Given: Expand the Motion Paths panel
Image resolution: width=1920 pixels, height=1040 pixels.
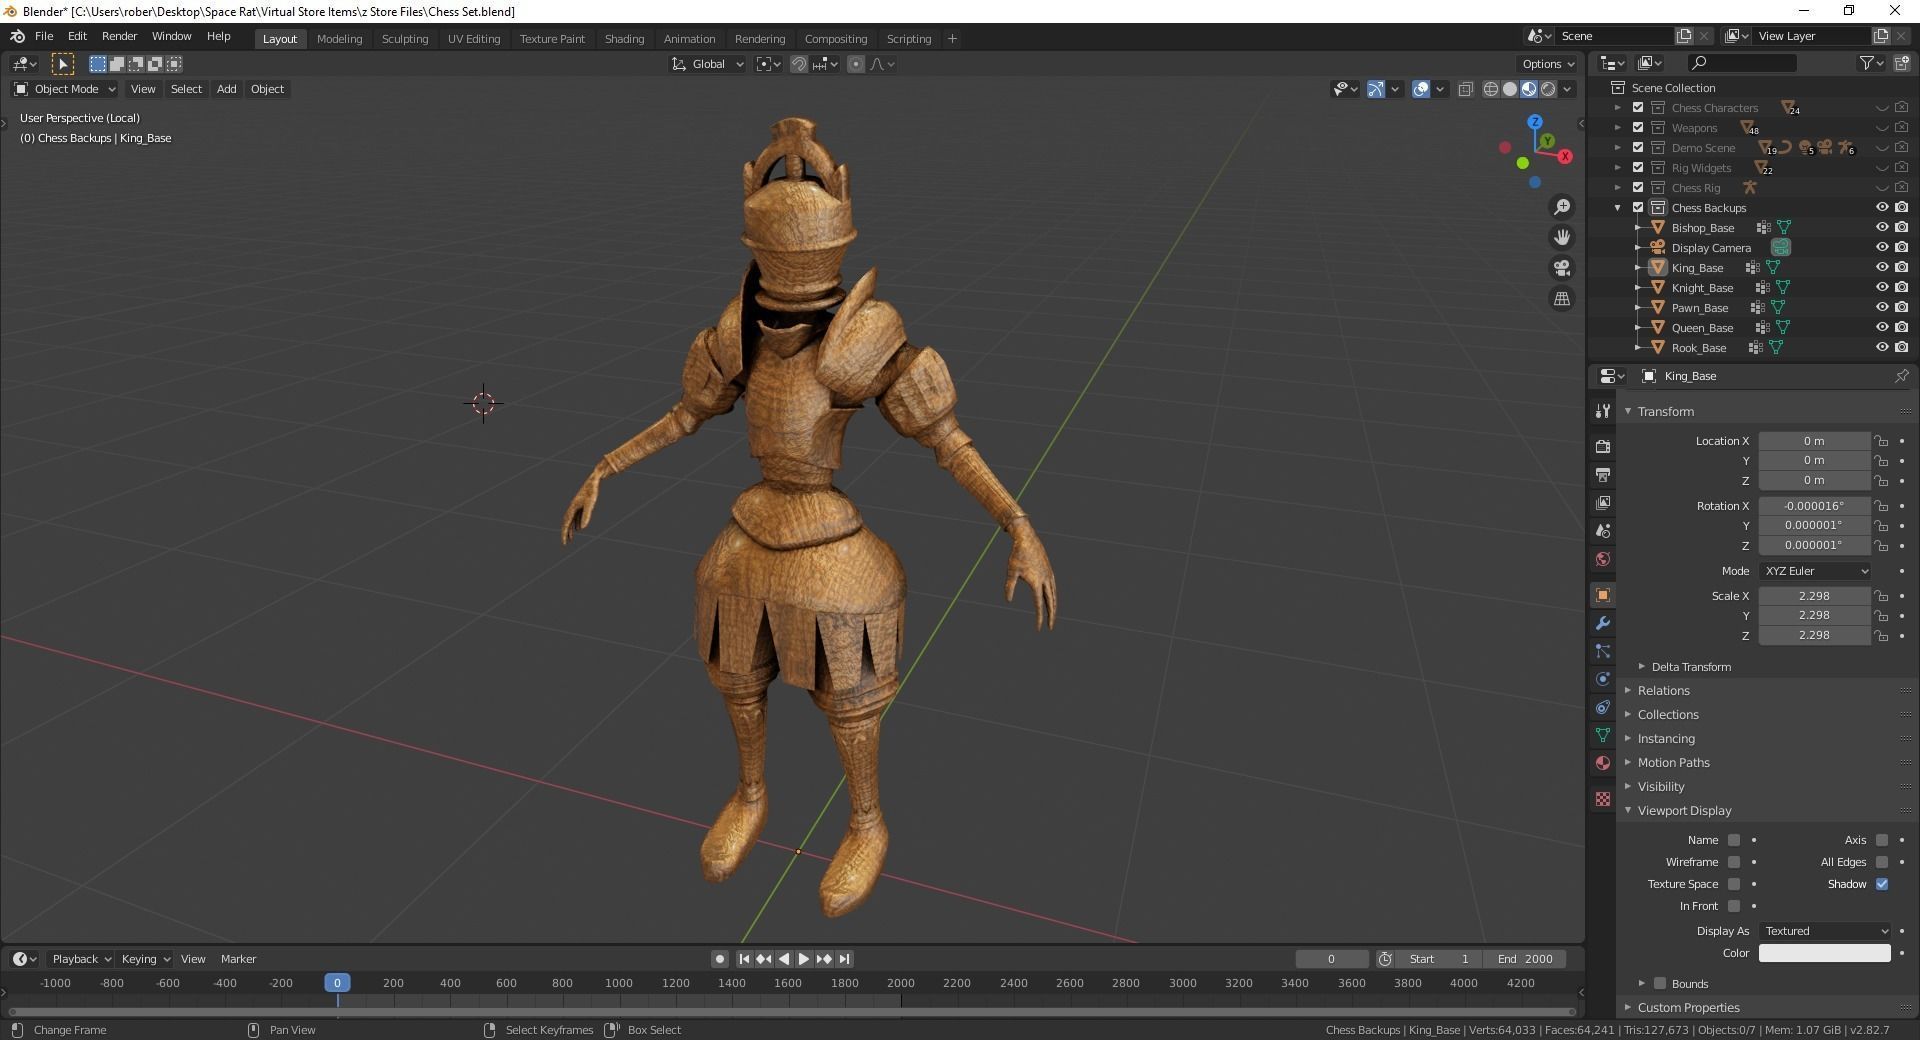Looking at the screenshot, I should 1627,763.
